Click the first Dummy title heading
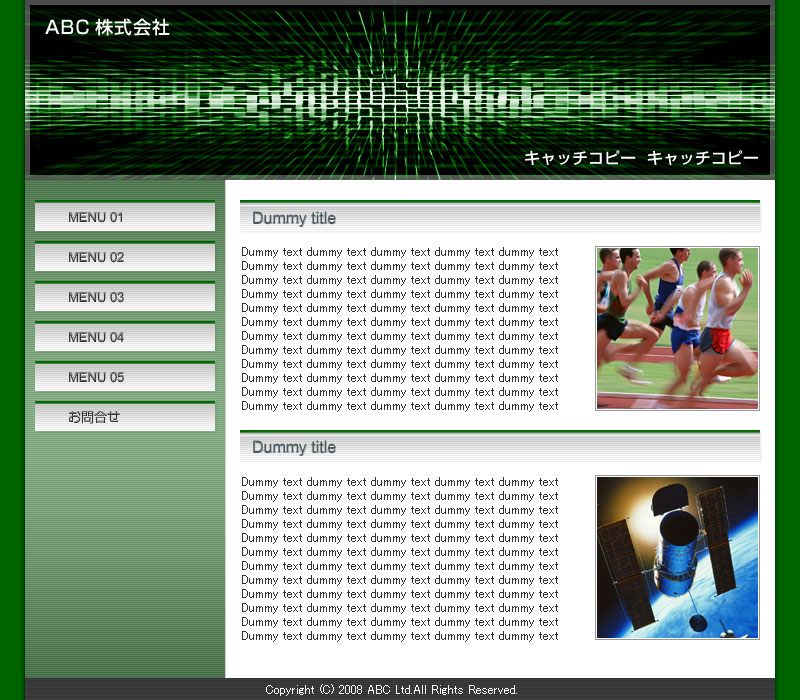 tap(294, 218)
